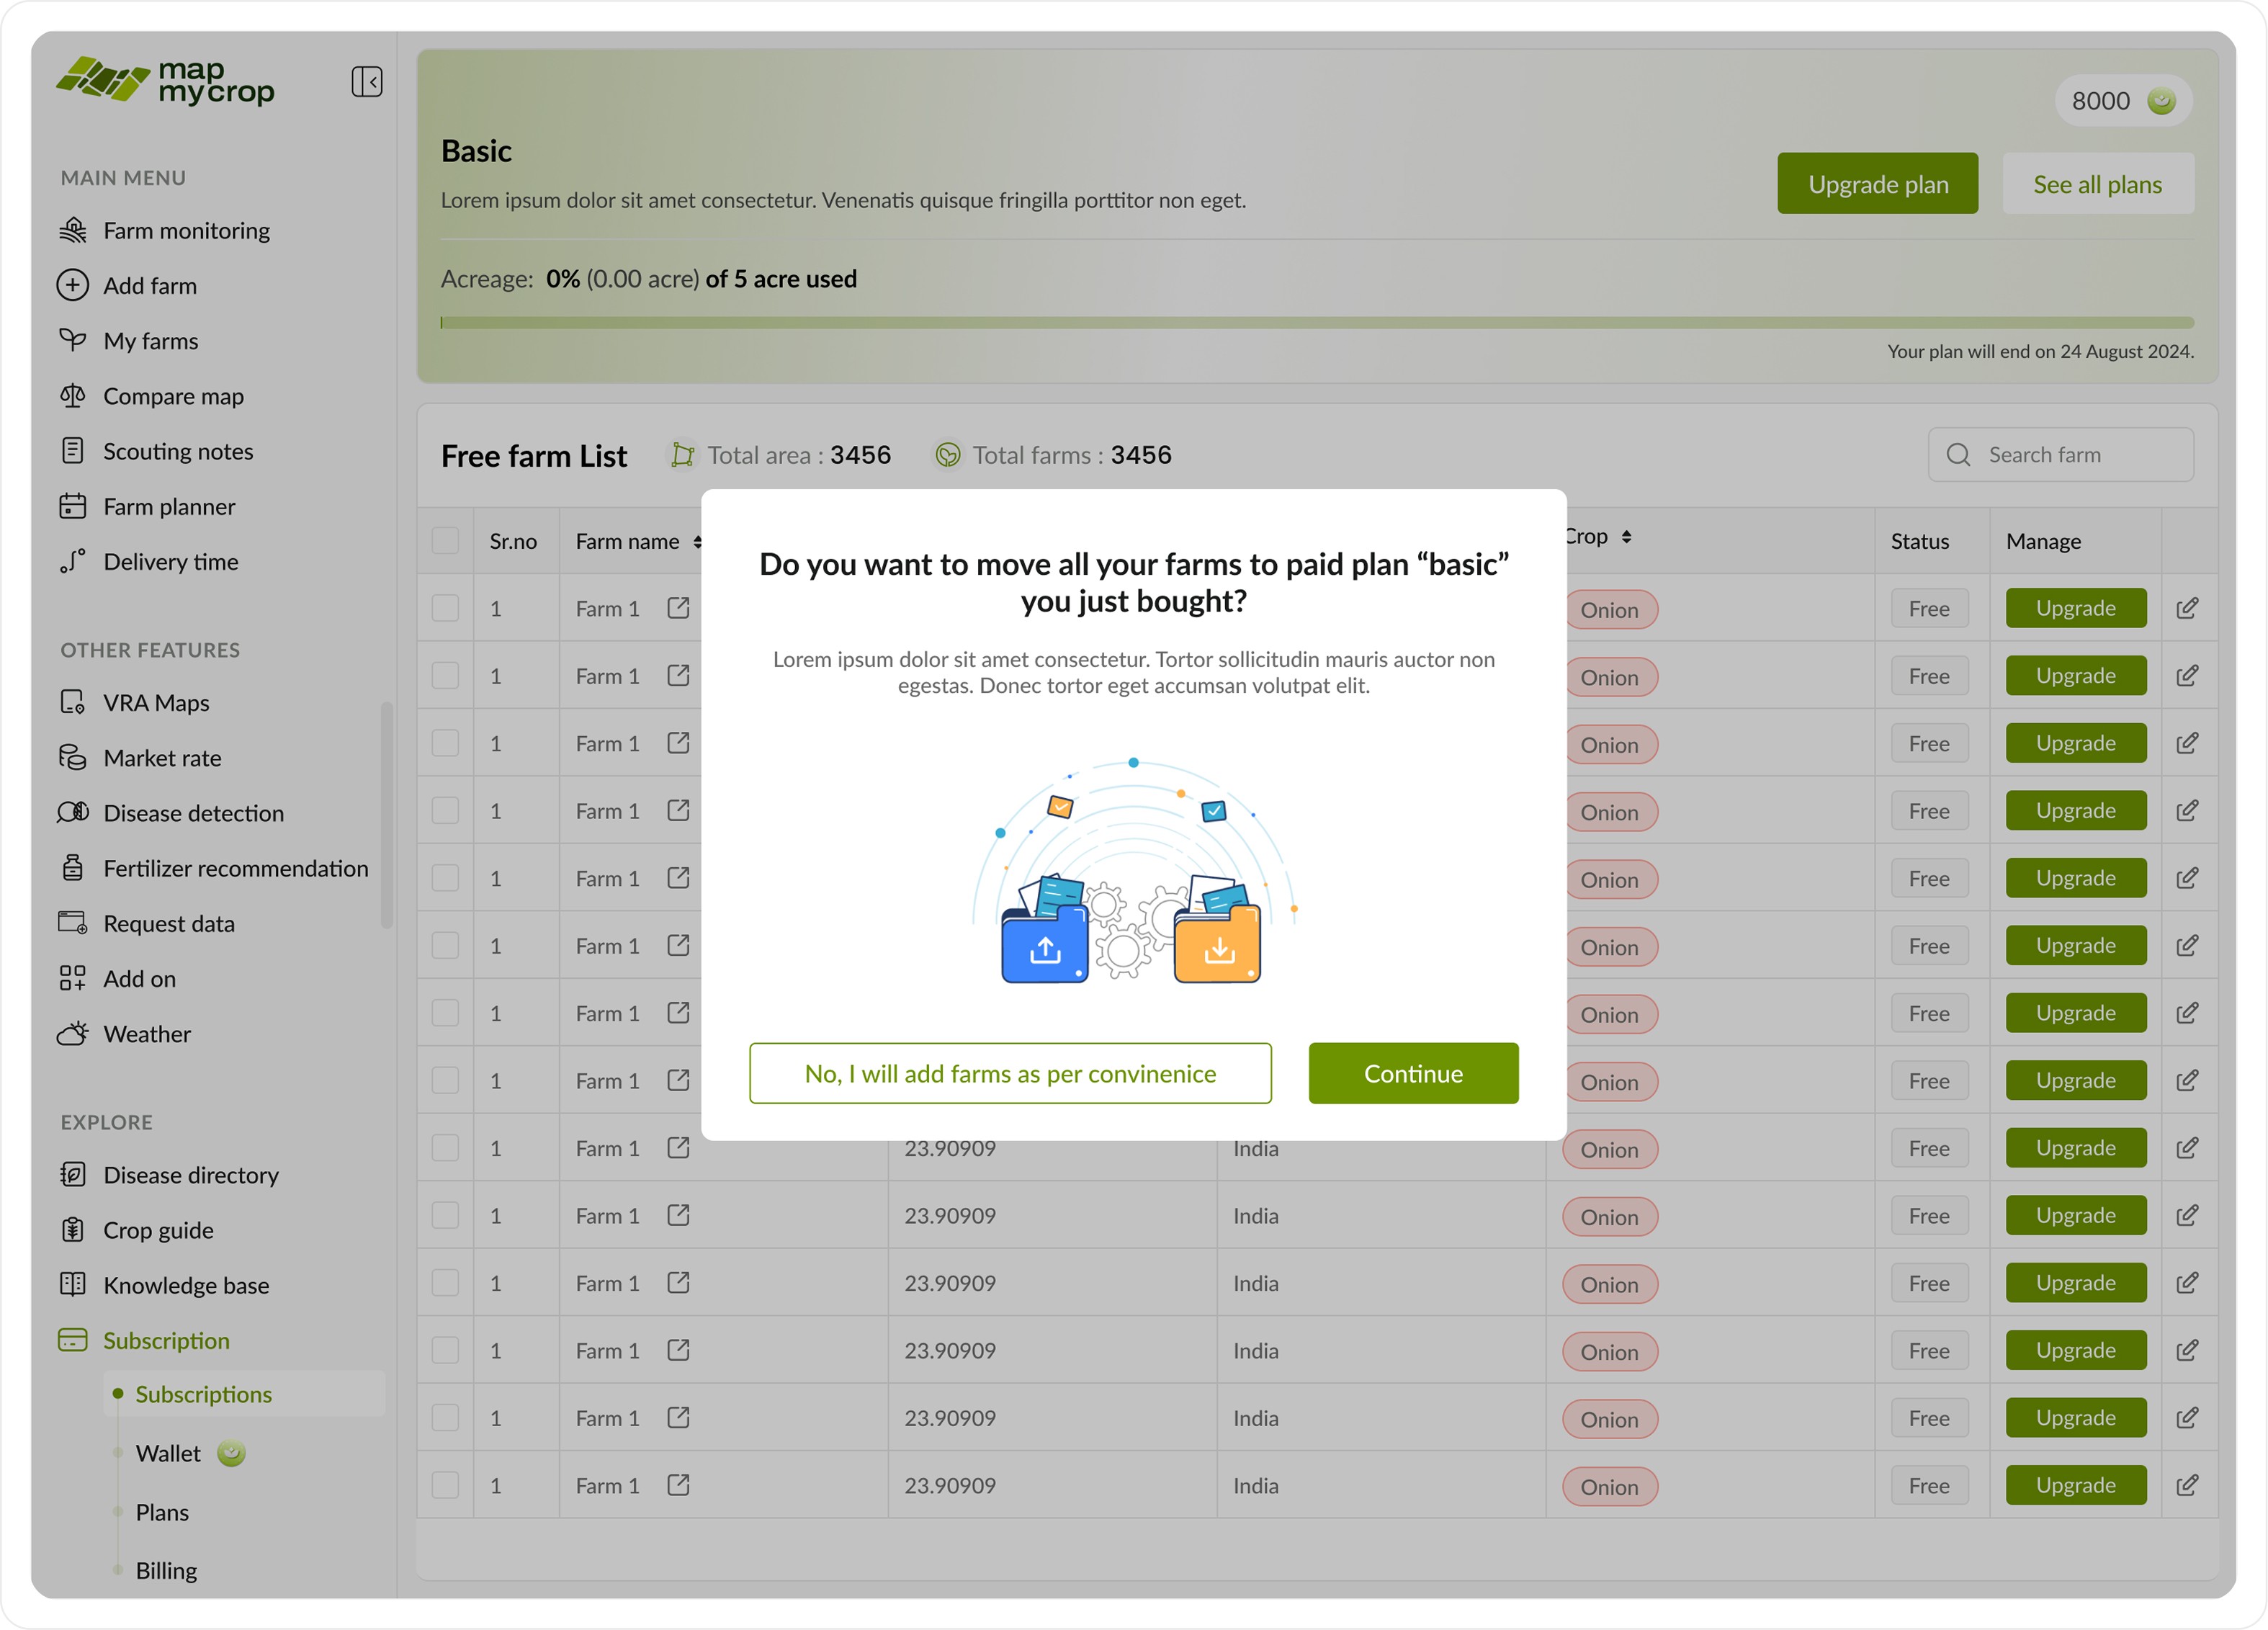The image size is (2268, 1630).
Task: Click the Fertilizer recommendation icon
Action: (x=73, y=868)
